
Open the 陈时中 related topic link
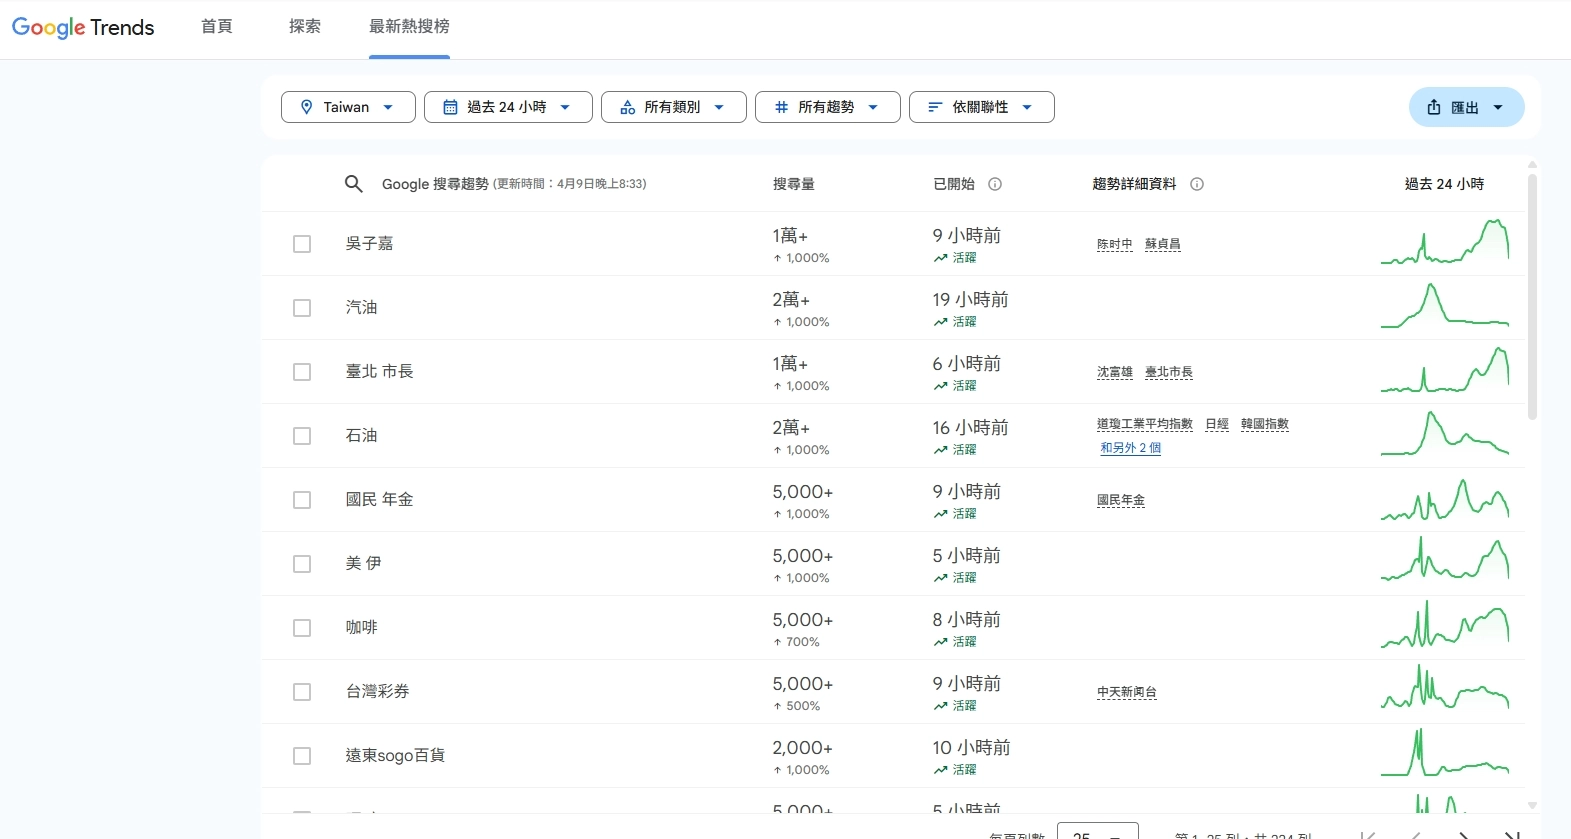click(x=1115, y=244)
